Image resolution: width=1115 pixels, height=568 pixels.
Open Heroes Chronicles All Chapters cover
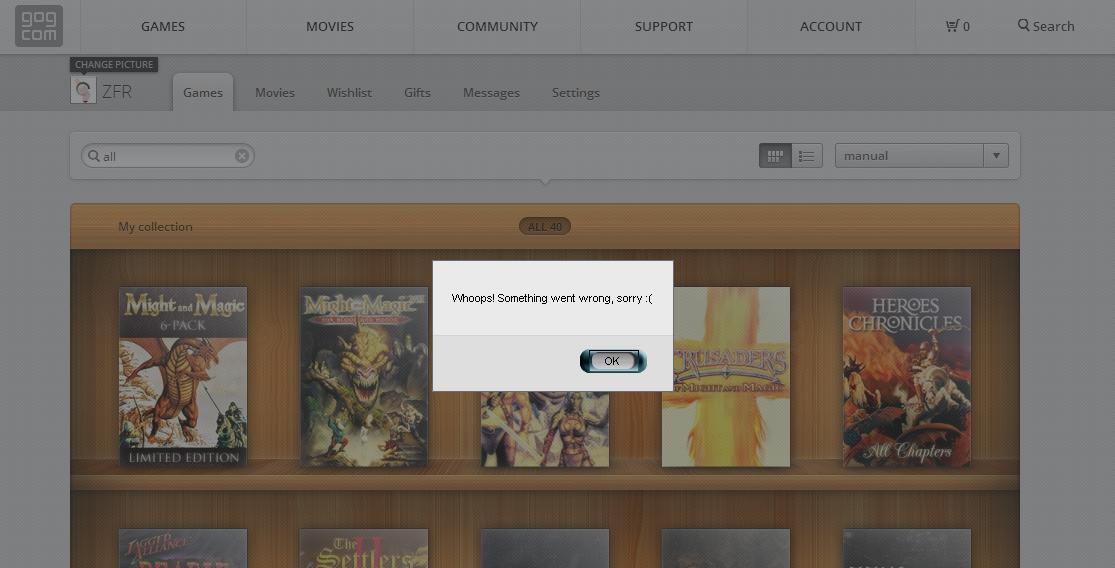pos(907,377)
